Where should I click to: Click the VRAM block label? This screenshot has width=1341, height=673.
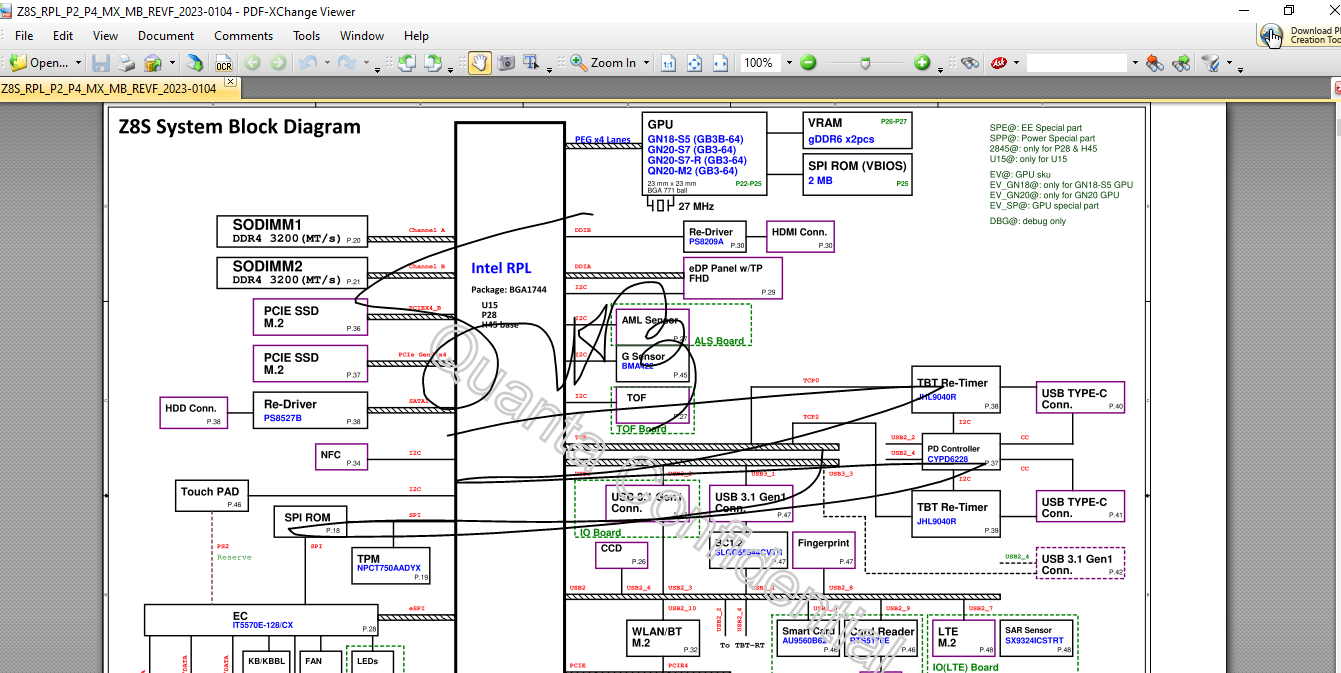825,123
